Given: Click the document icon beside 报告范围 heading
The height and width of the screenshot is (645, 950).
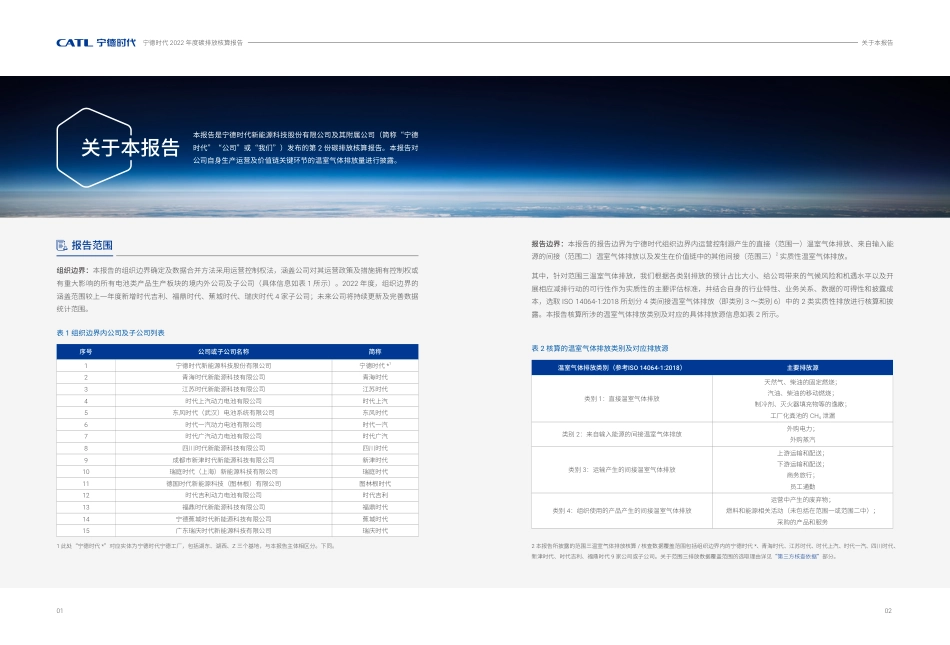Looking at the screenshot, I should [x=62, y=245].
